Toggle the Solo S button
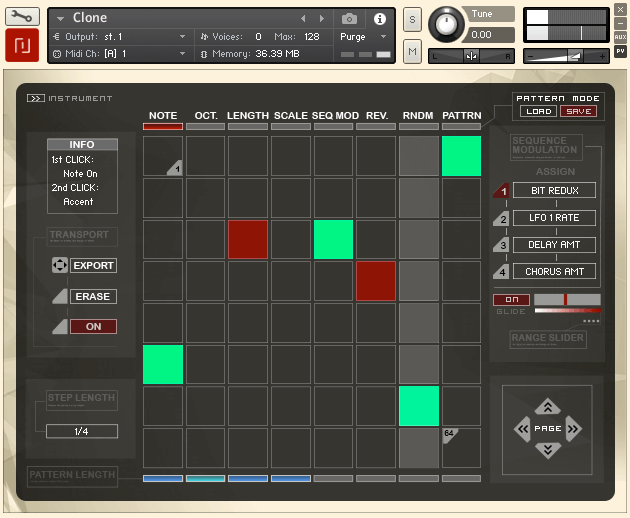Image resolution: width=630 pixels, height=518 pixels. [x=412, y=20]
